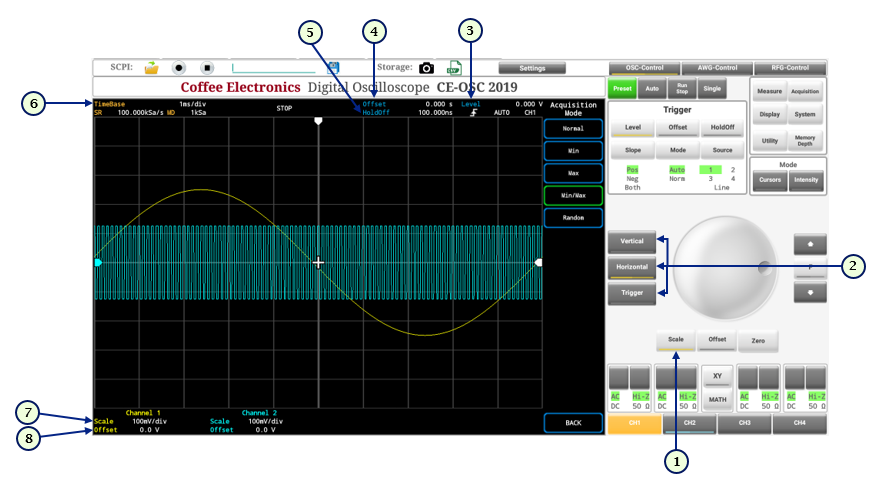Switch to the RFG-Control tab

tap(789, 68)
